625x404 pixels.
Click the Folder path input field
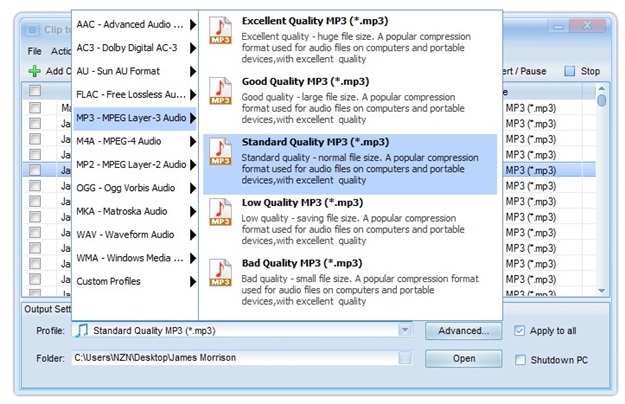click(x=235, y=358)
